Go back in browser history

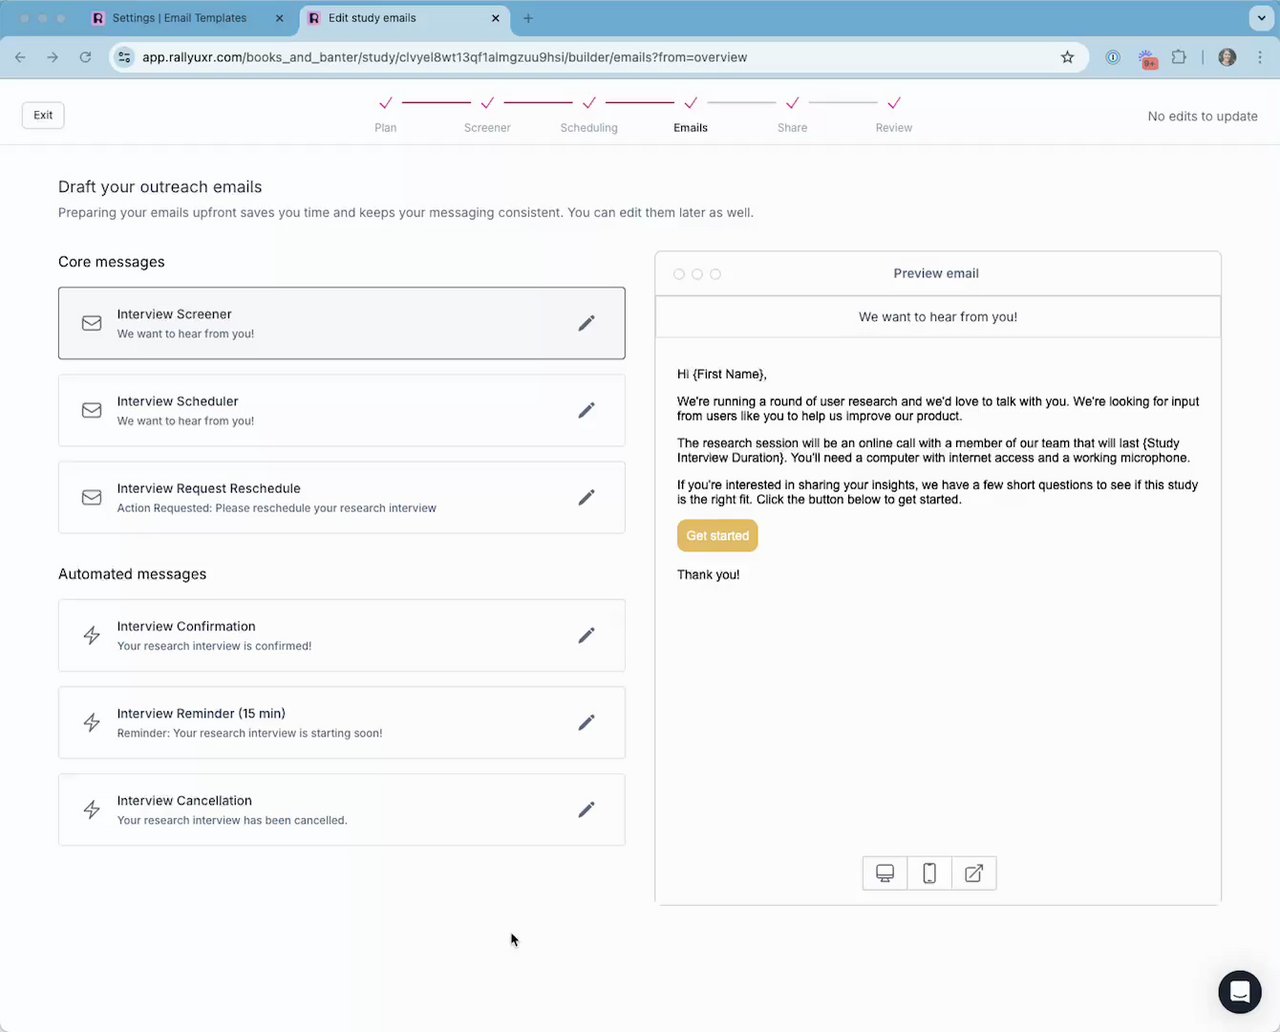tap(20, 57)
